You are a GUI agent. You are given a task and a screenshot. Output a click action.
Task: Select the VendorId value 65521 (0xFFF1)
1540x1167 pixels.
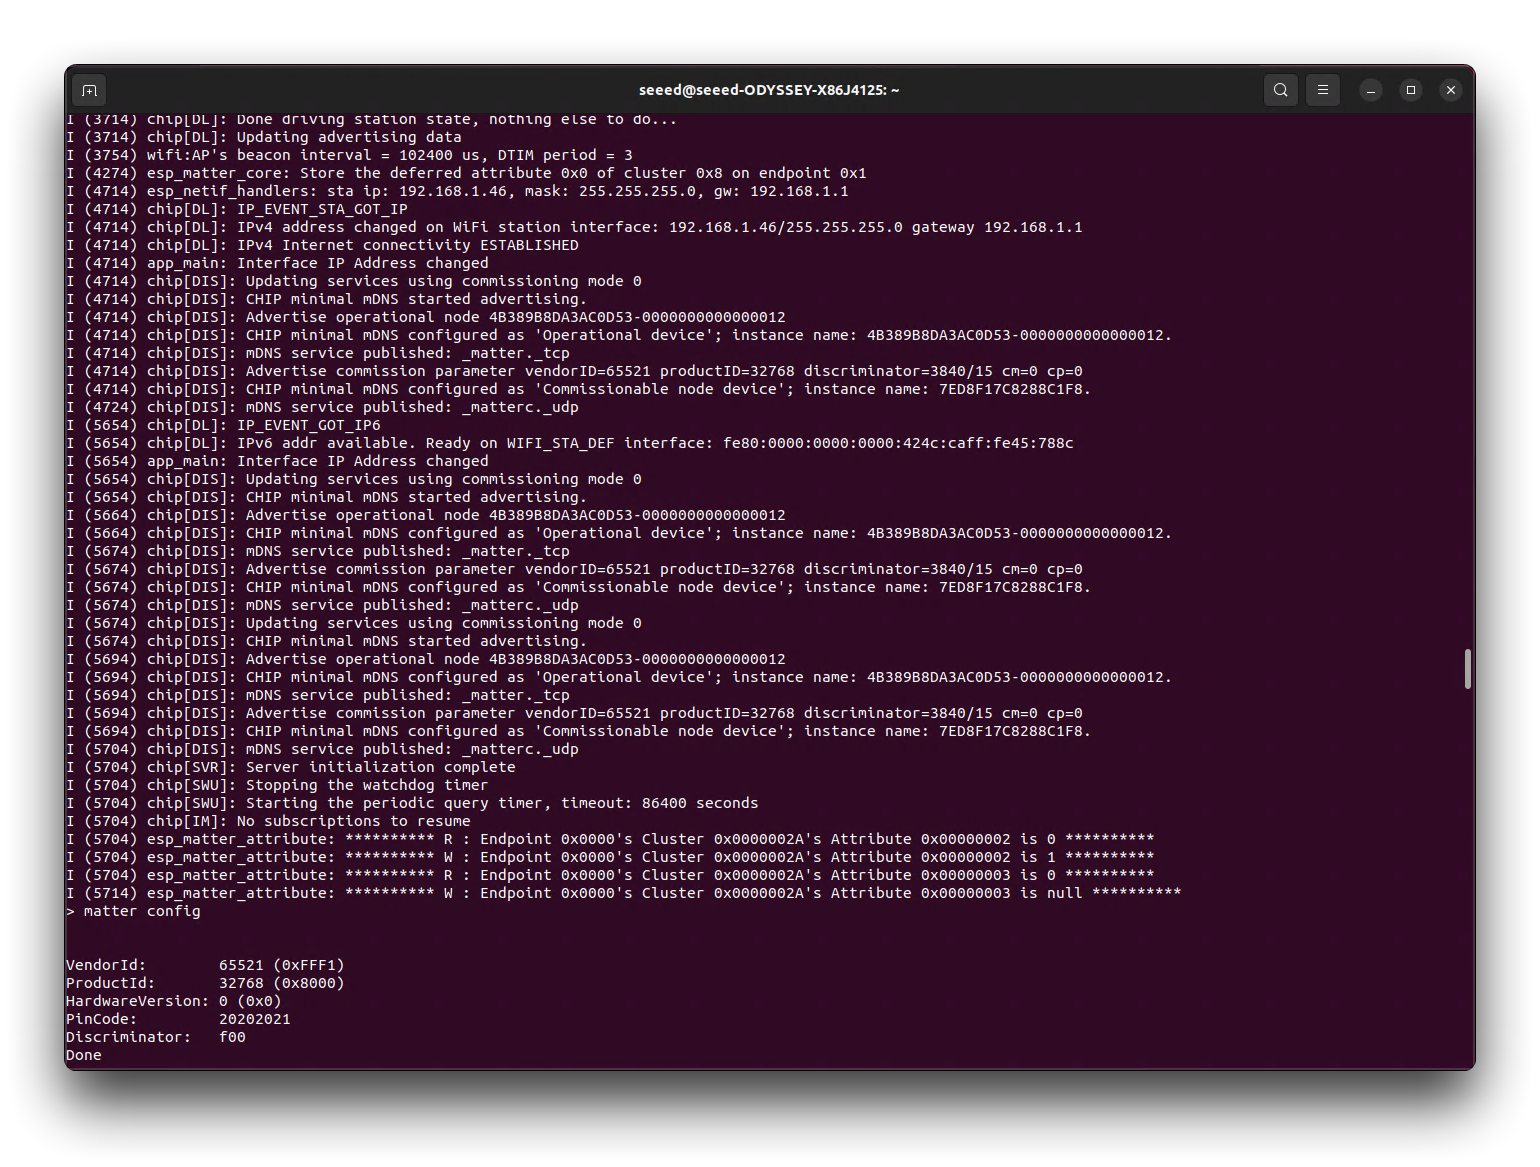pyautogui.click(x=281, y=965)
